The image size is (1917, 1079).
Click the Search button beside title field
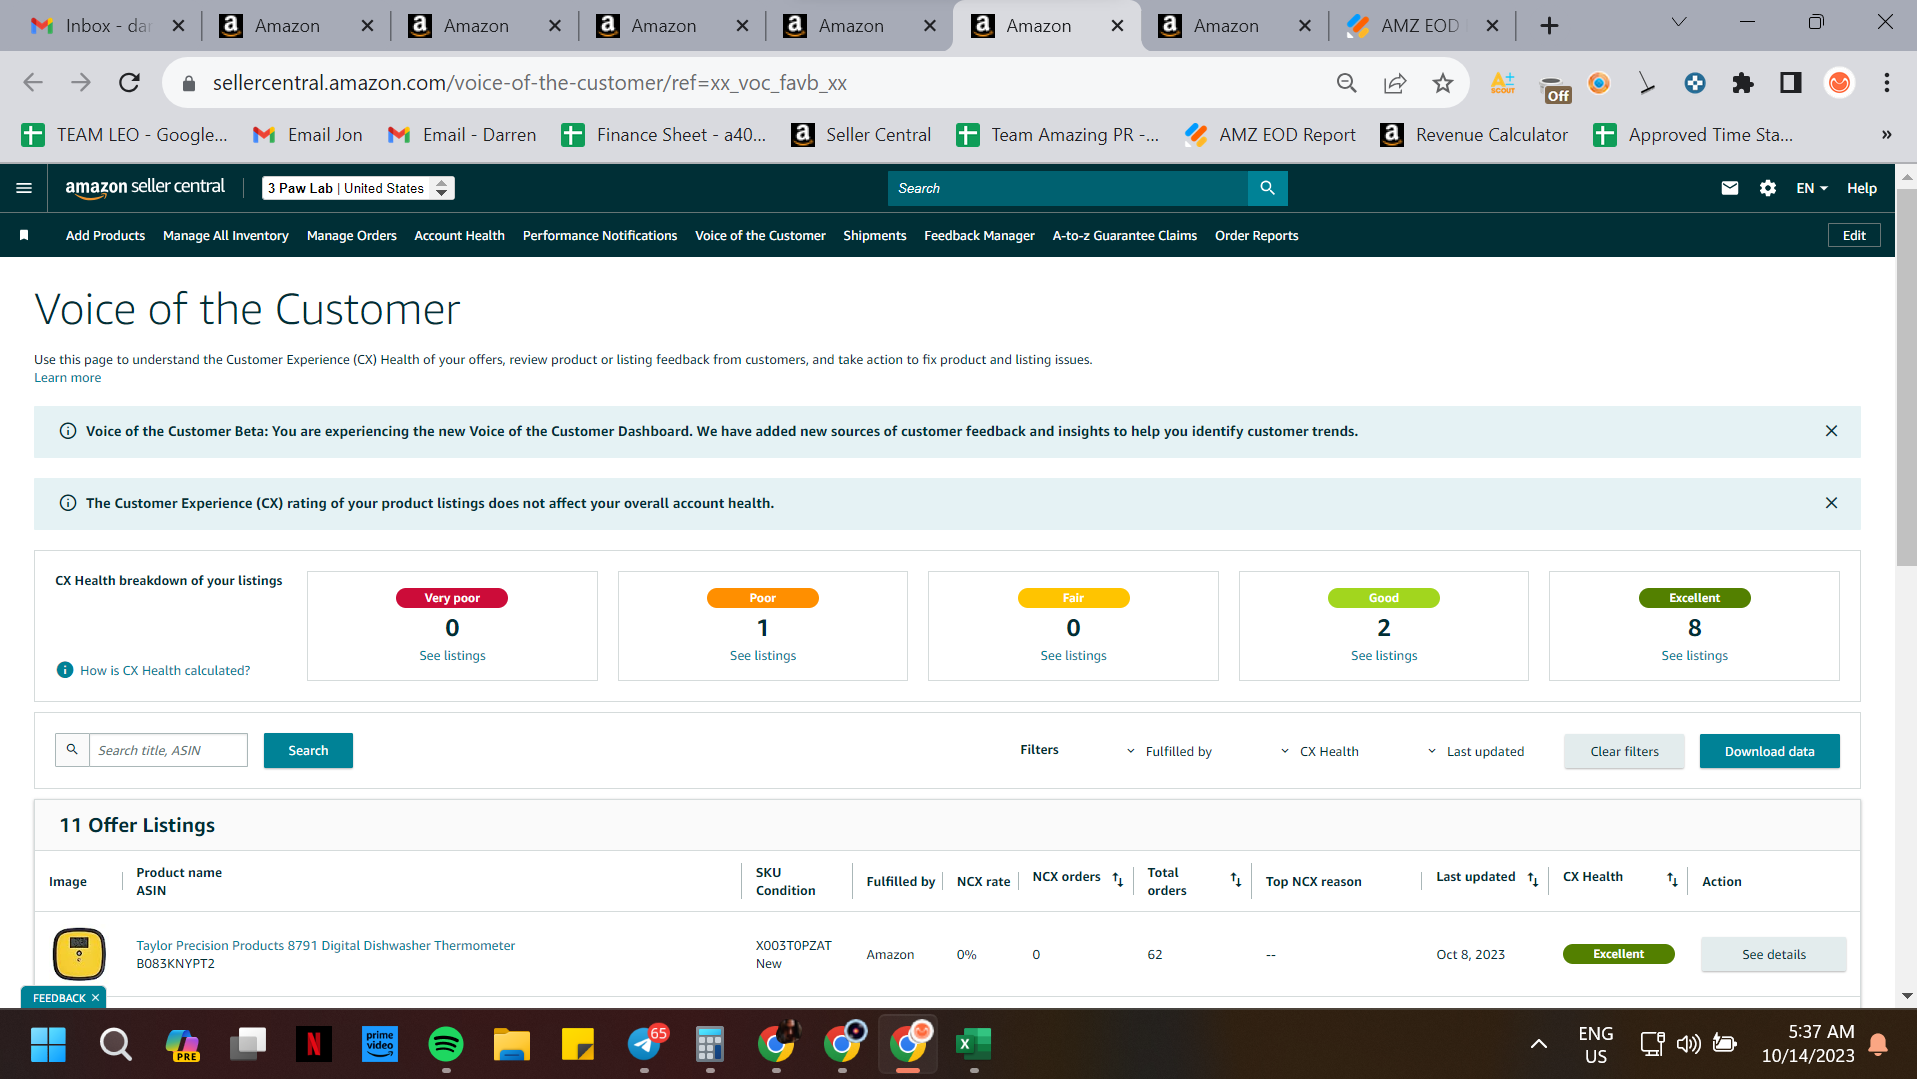[308, 750]
